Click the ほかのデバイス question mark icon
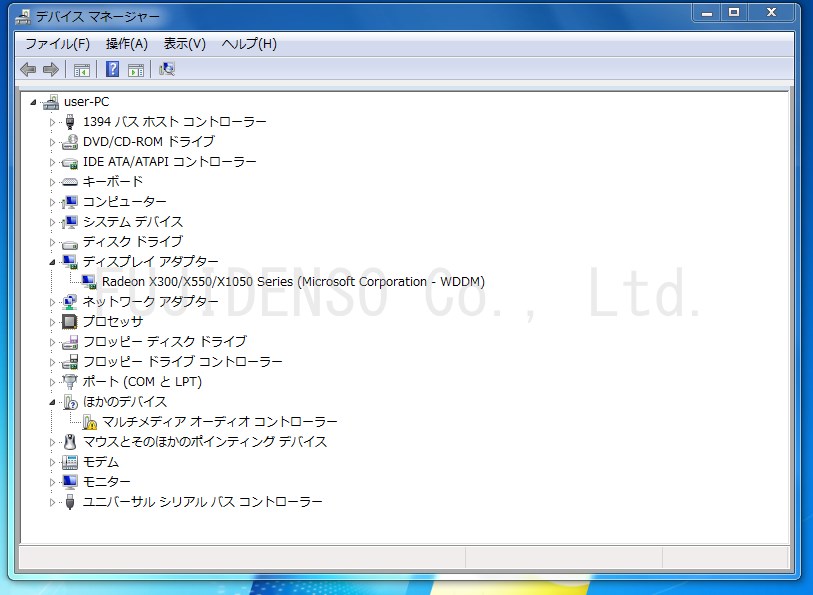The height and width of the screenshot is (595, 813). [69, 402]
